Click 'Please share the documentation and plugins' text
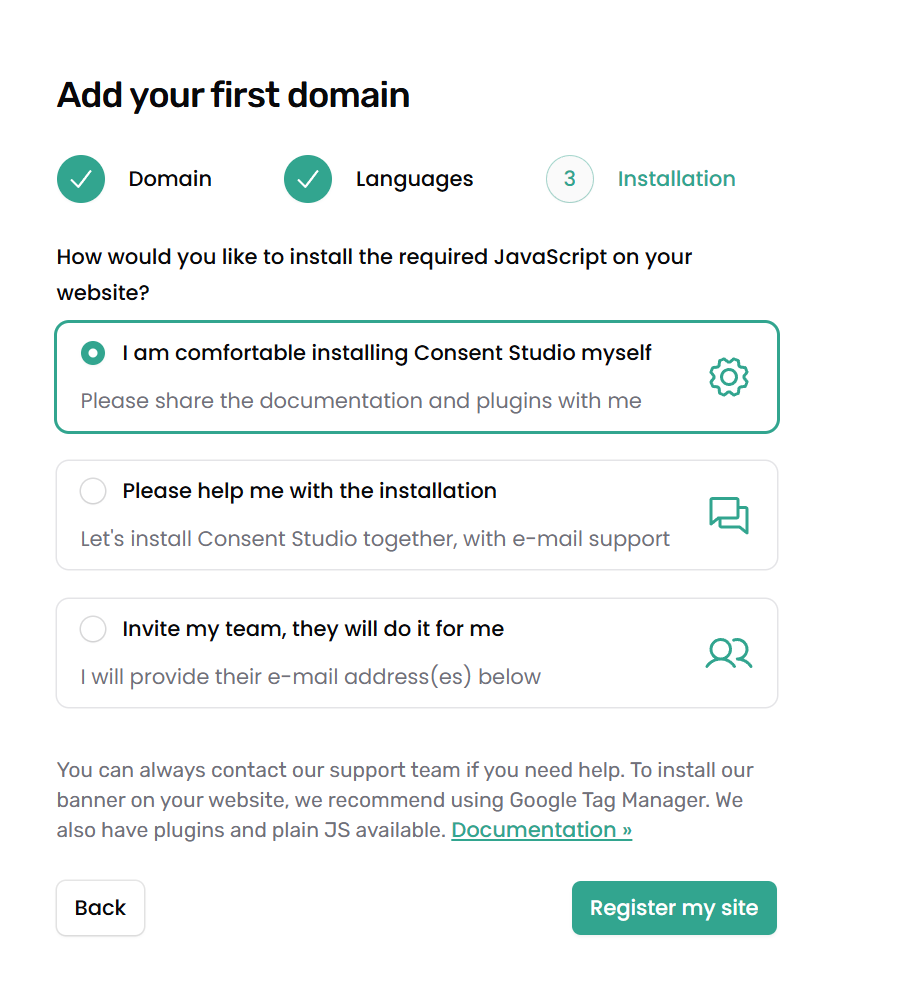The height and width of the screenshot is (1000, 909). click(360, 401)
